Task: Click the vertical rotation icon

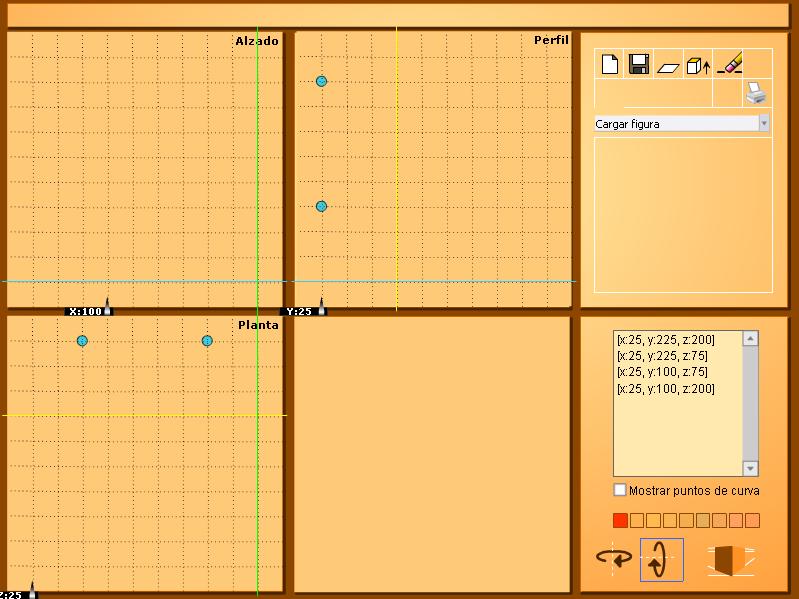Action: pyautogui.click(x=661, y=560)
